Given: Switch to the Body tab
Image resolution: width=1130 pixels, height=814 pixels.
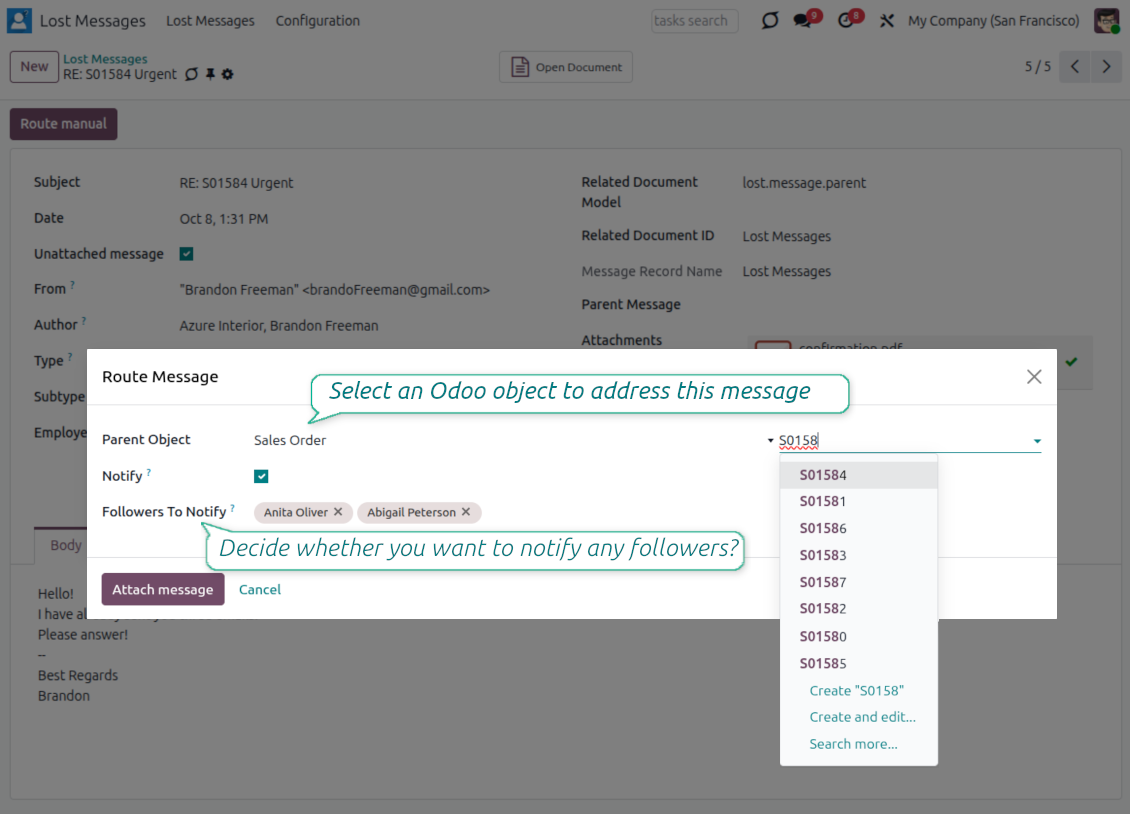Looking at the screenshot, I should coord(66,545).
